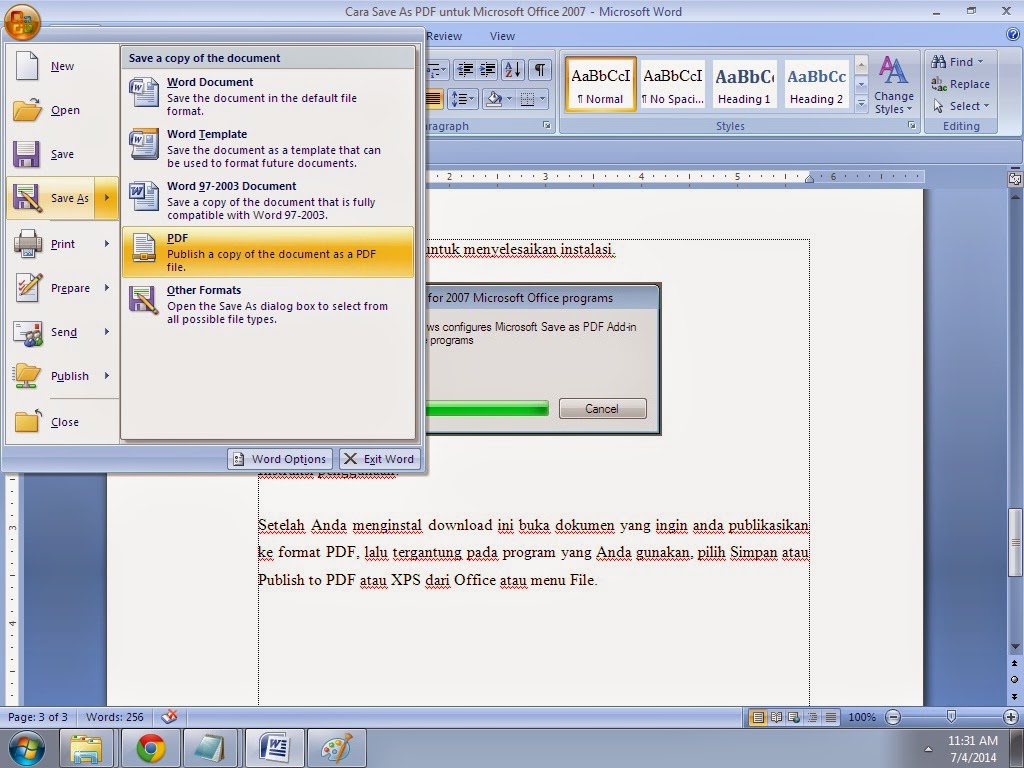Click the Decrease Indent icon
This screenshot has height=768, width=1024.
click(465, 69)
